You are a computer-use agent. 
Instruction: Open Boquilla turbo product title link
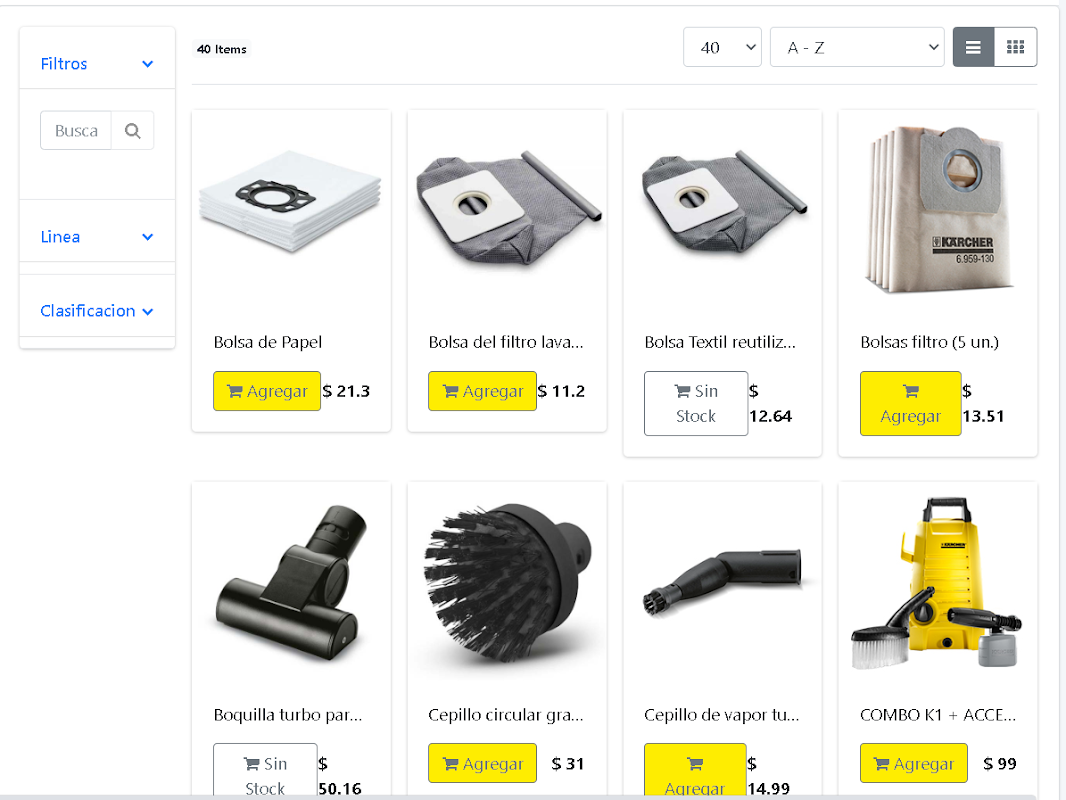tap(288, 715)
